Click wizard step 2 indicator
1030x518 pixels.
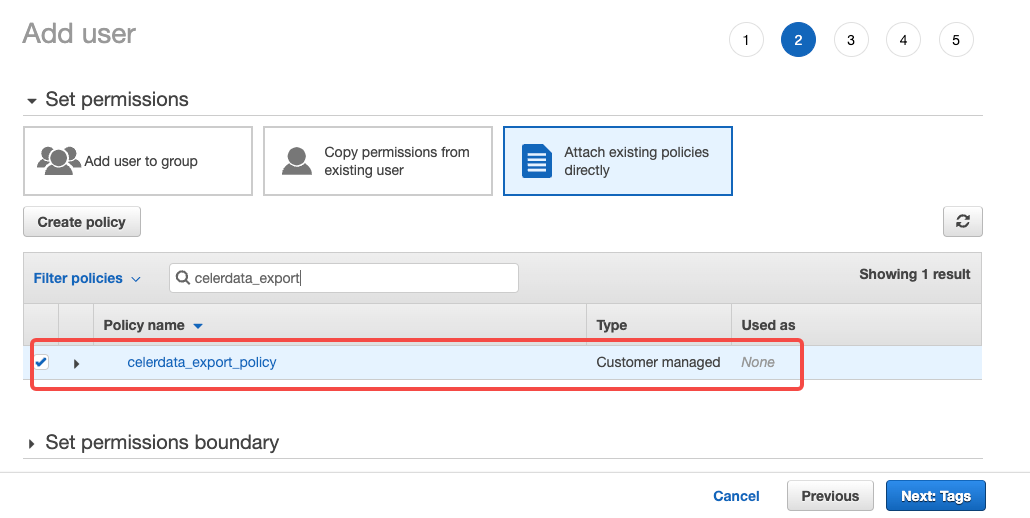(x=798, y=40)
